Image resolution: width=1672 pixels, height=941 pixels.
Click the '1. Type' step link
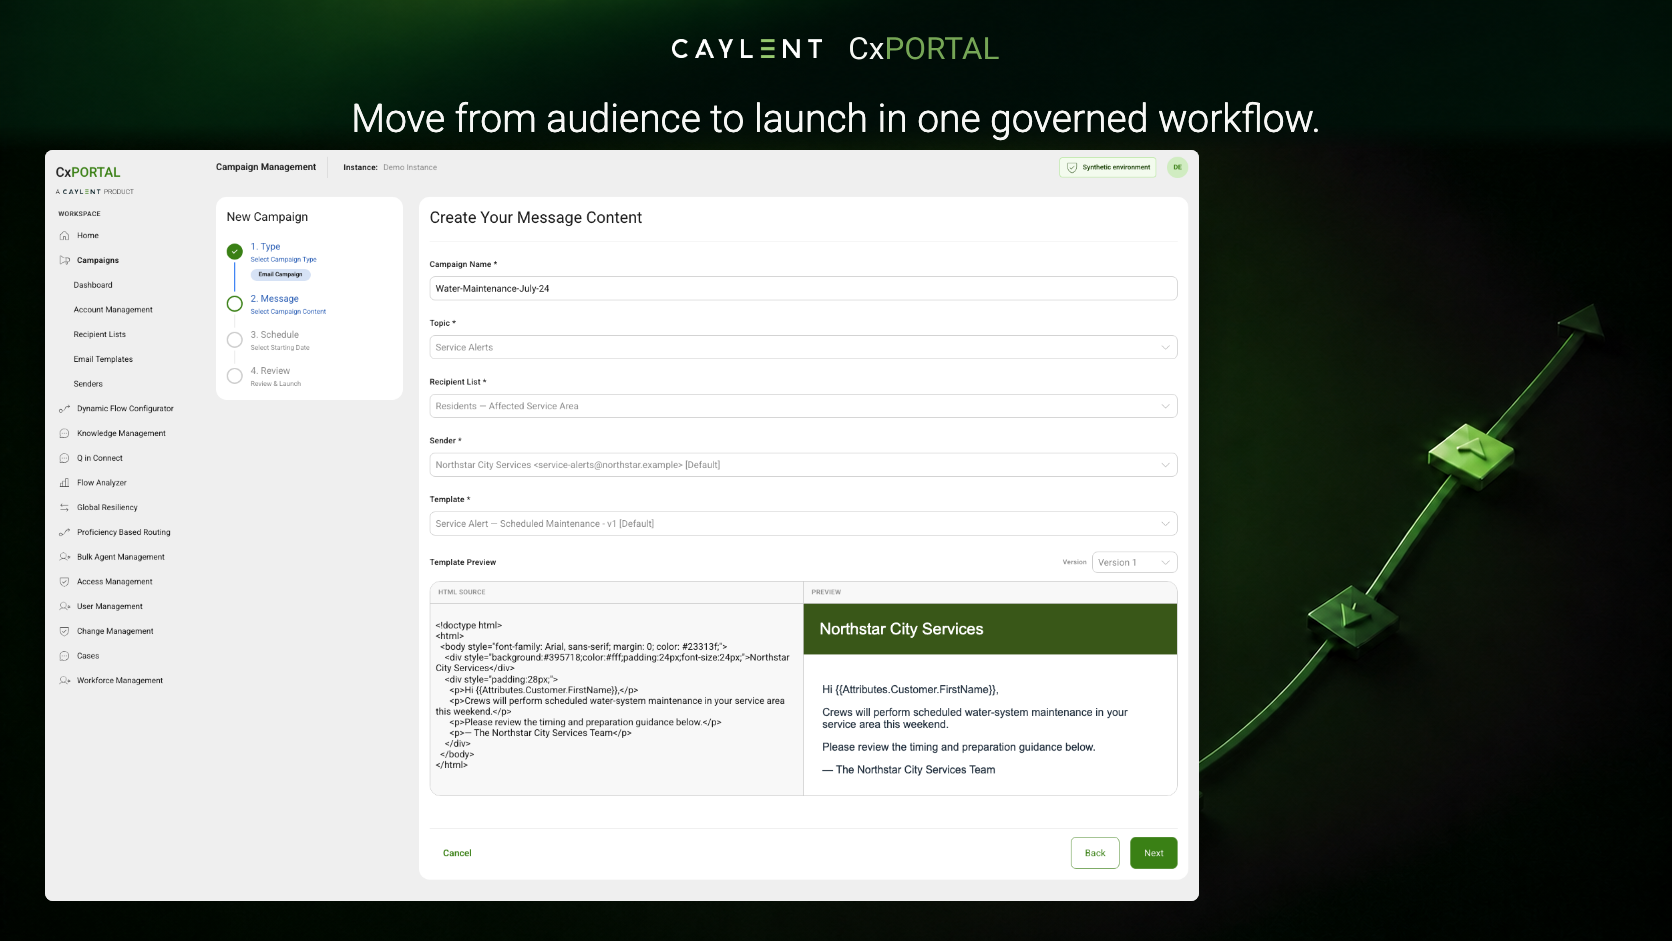(266, 246)
